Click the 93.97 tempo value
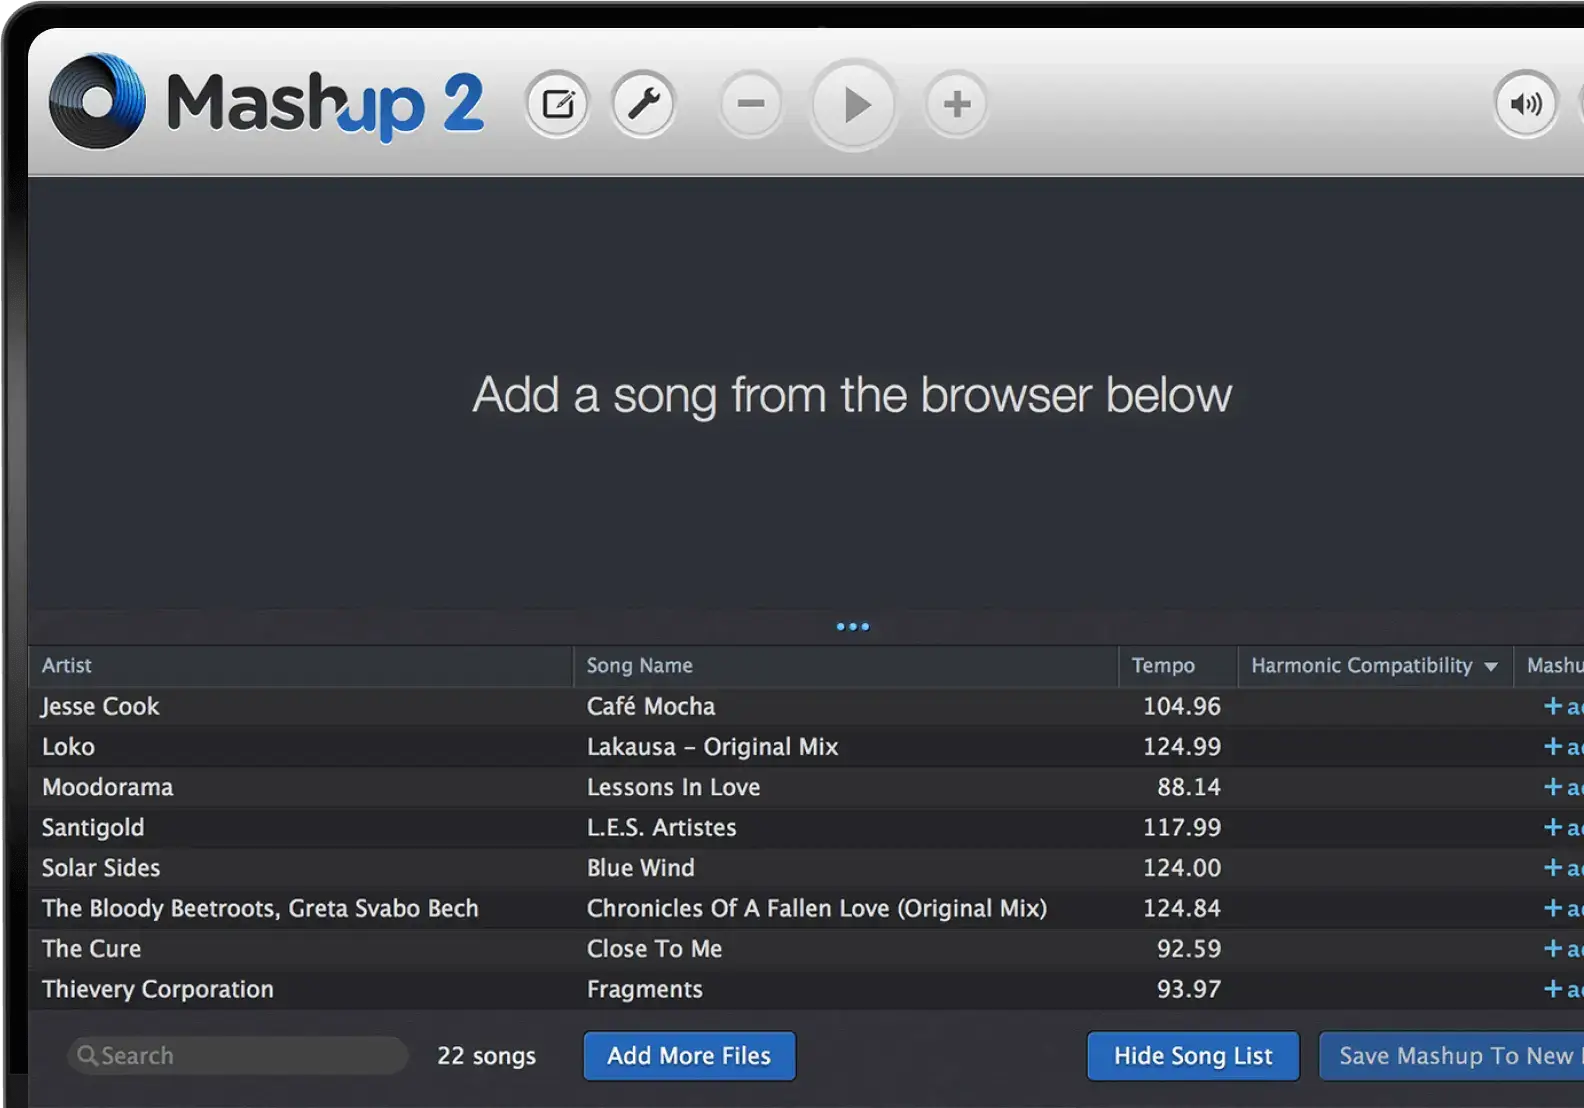This screenshot has height=1108, width=1584. pyautogui.click(x=1189, y=989)
